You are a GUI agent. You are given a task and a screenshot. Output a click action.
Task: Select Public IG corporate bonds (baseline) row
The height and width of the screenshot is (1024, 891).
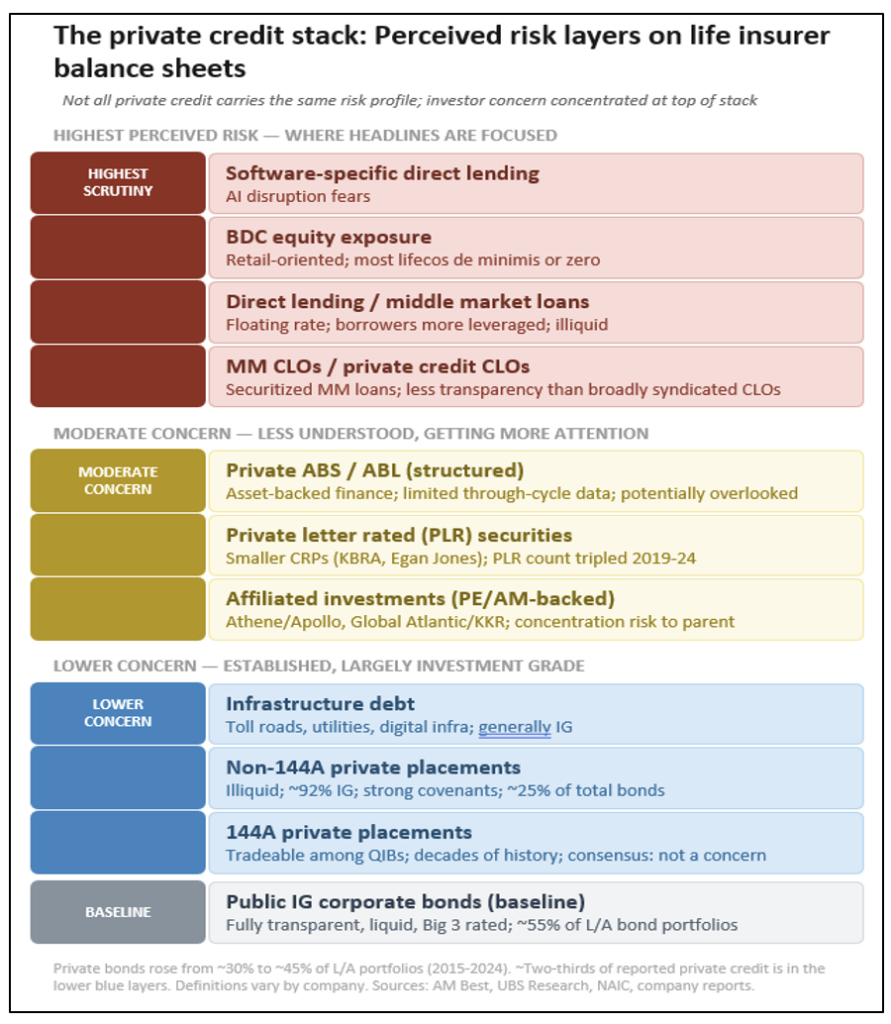[x=535, y=912]
